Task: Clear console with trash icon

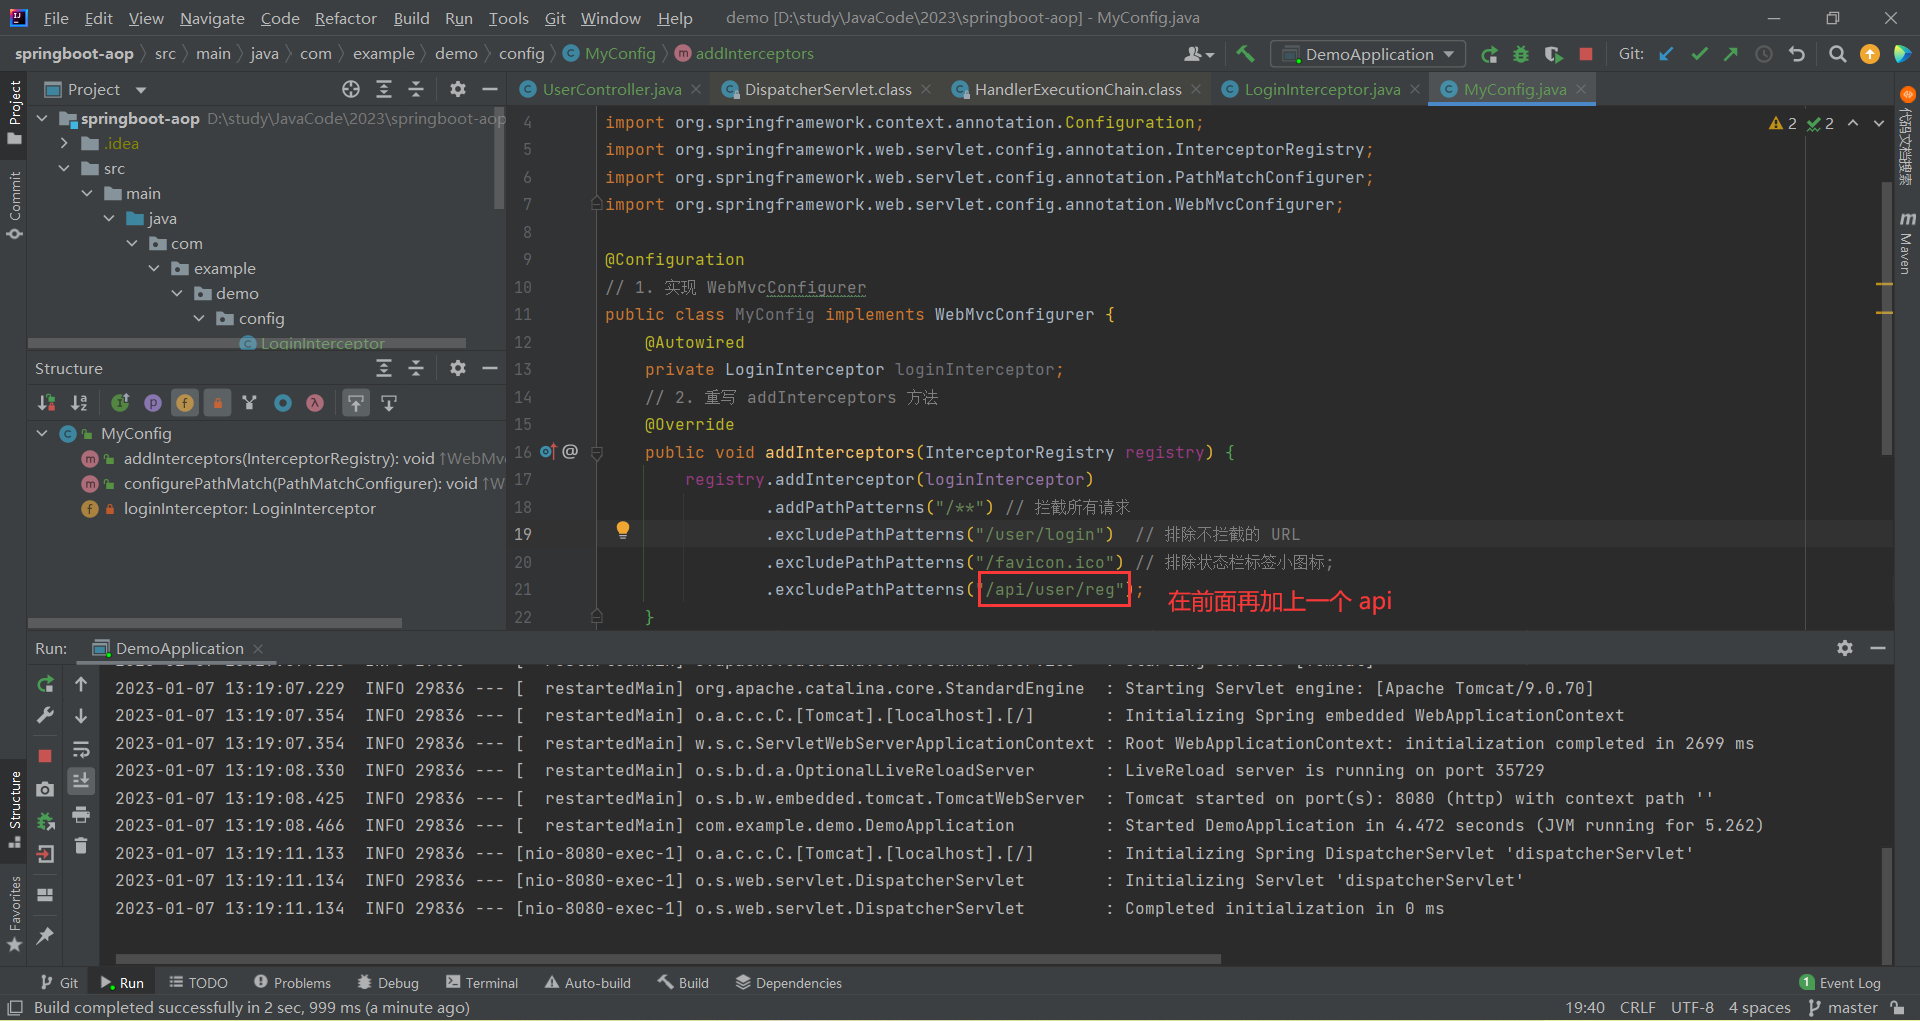Action: [81, 846]
